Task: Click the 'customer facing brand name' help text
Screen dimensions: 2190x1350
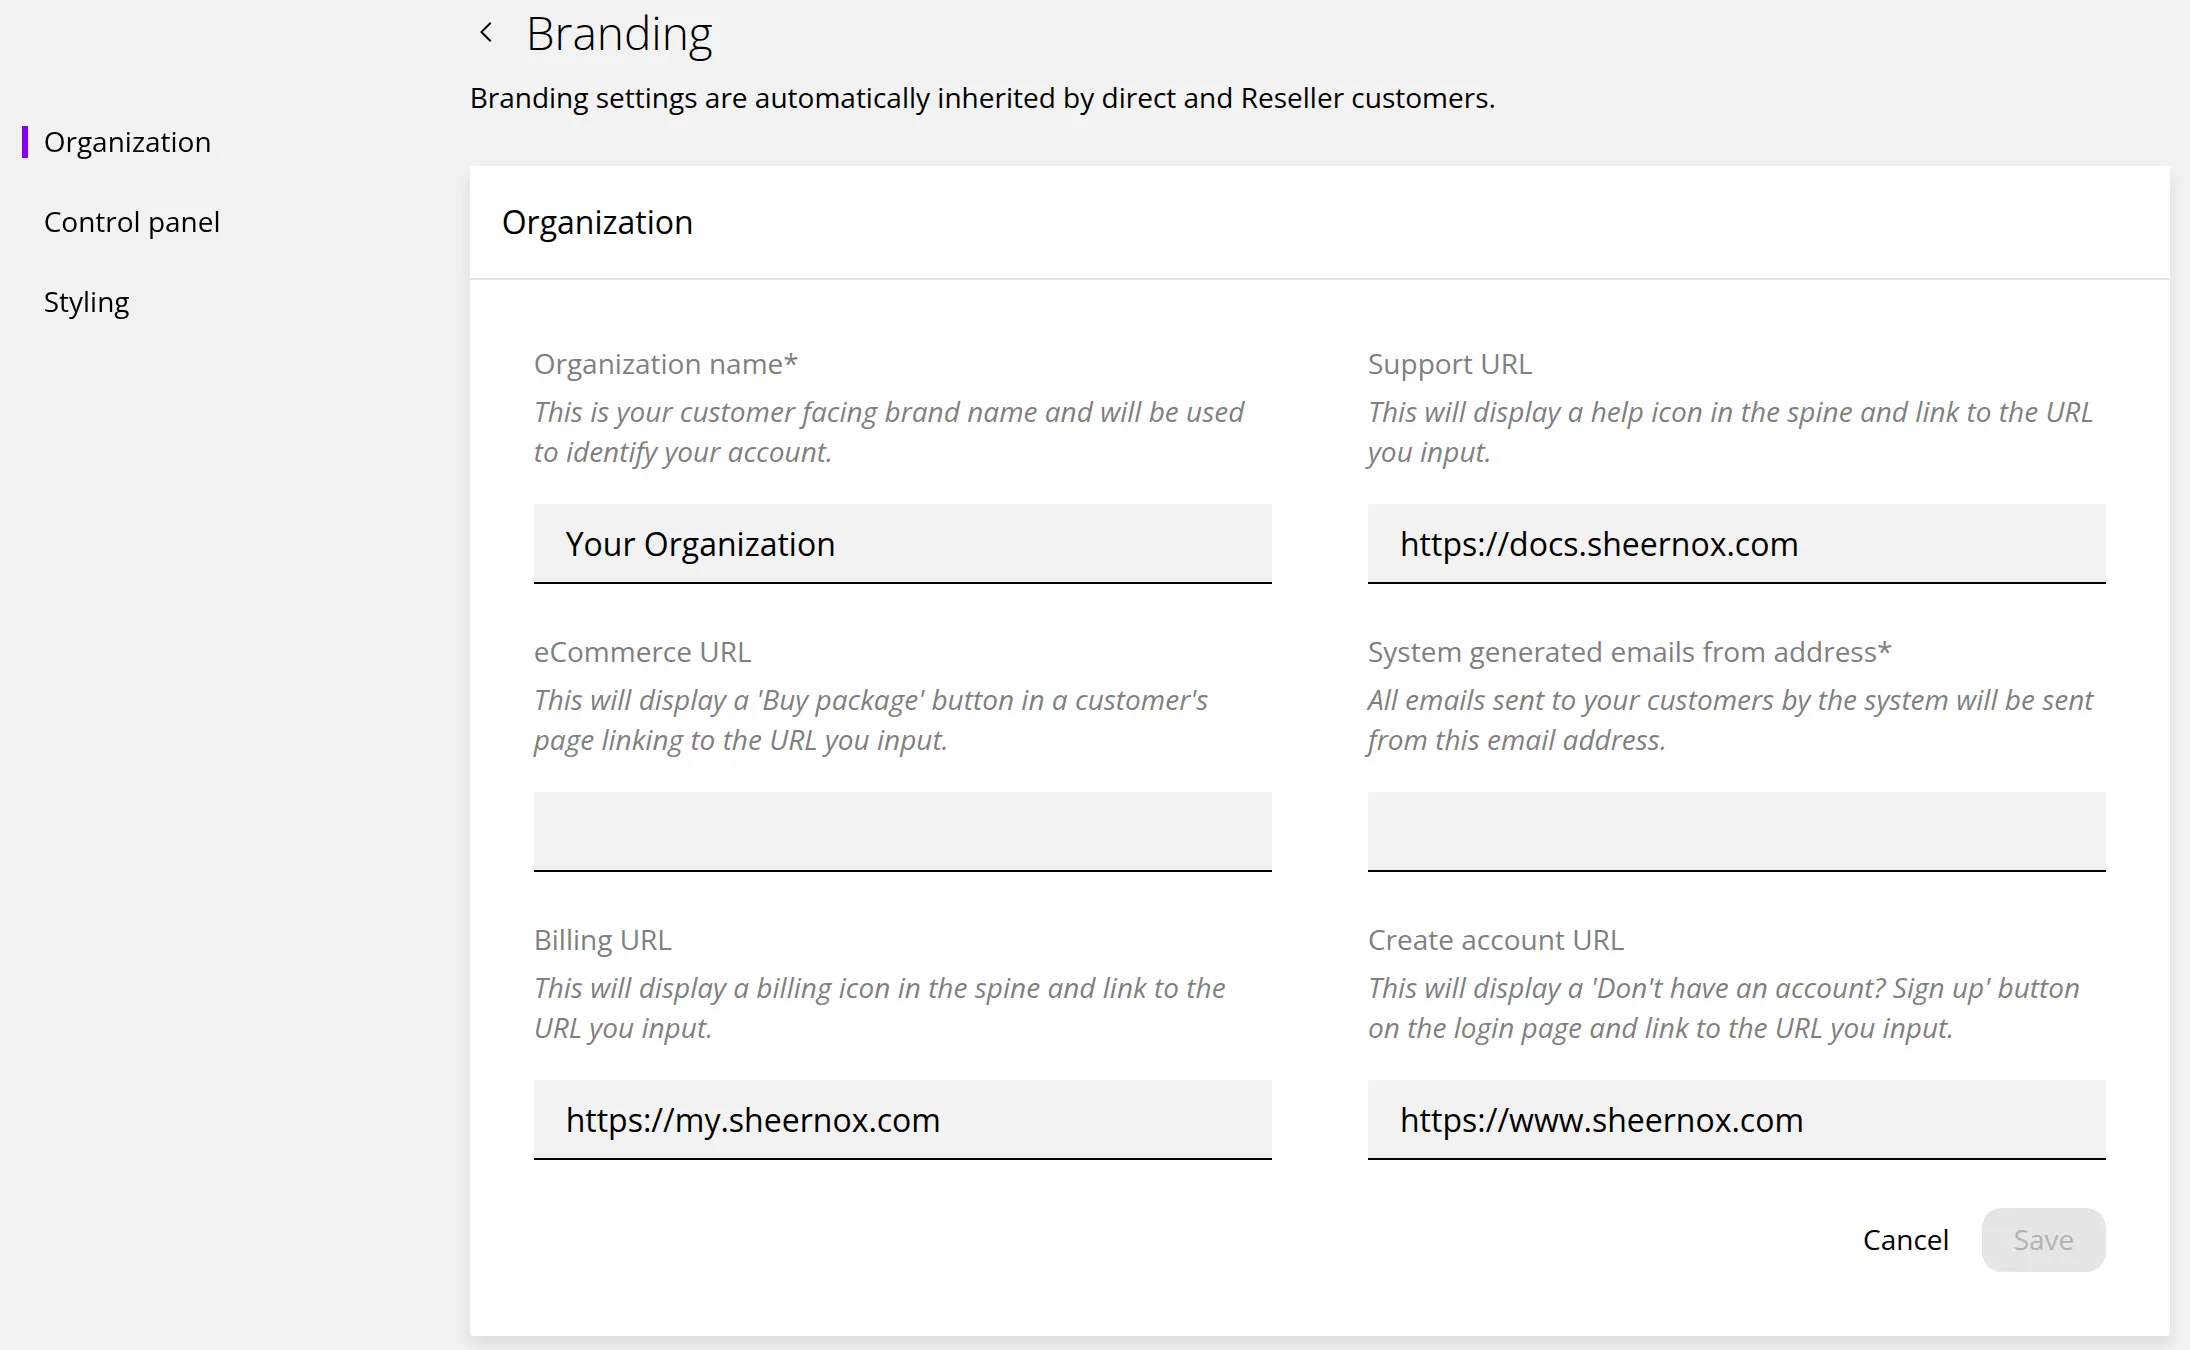Action: [888, 432]
